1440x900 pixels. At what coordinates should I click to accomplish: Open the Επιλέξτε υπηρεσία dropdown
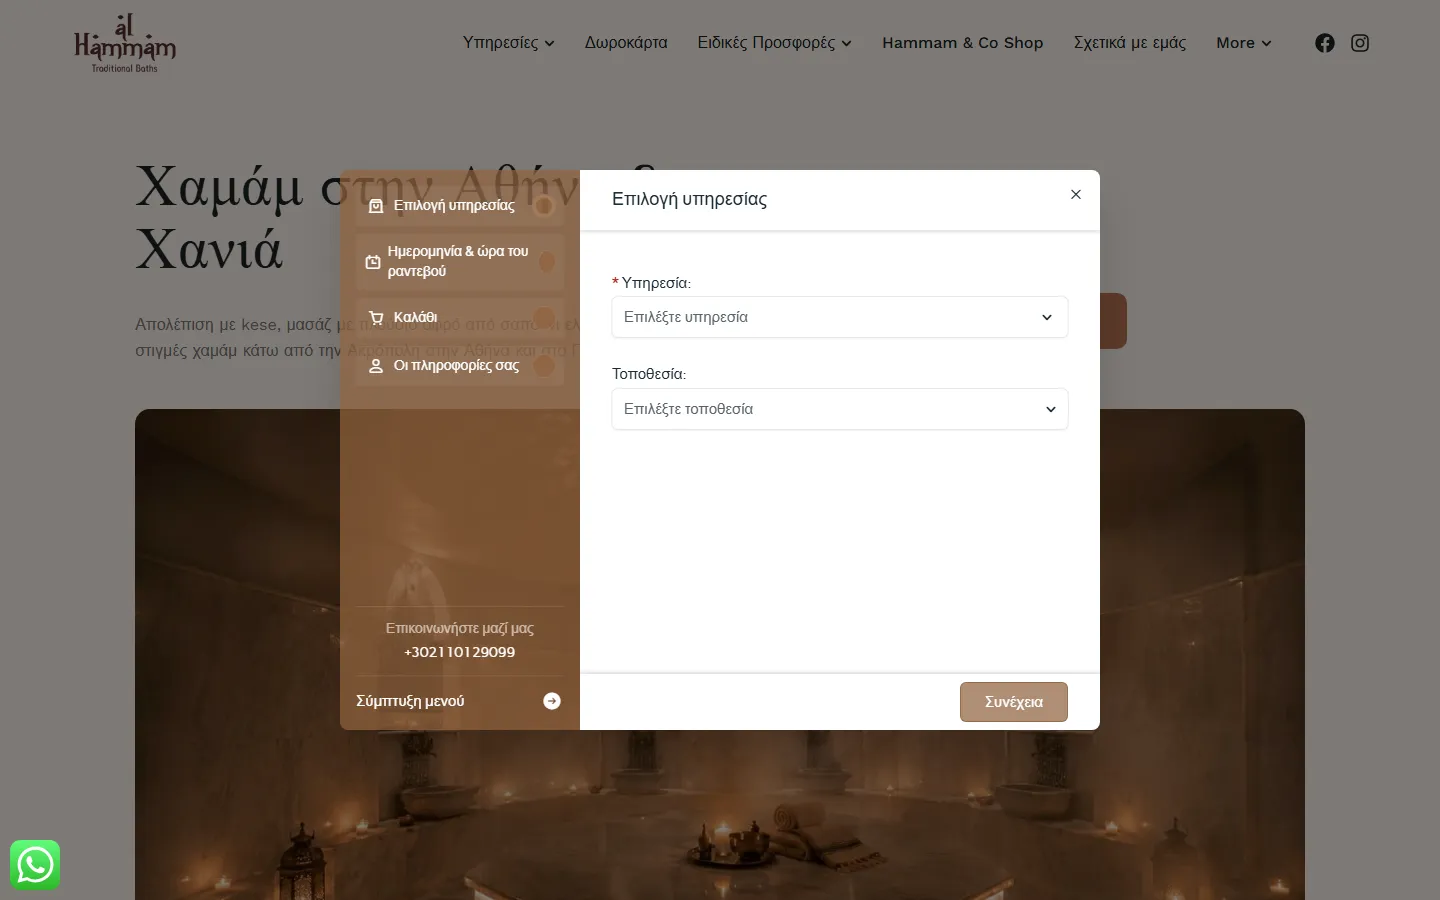pos(840,317)
